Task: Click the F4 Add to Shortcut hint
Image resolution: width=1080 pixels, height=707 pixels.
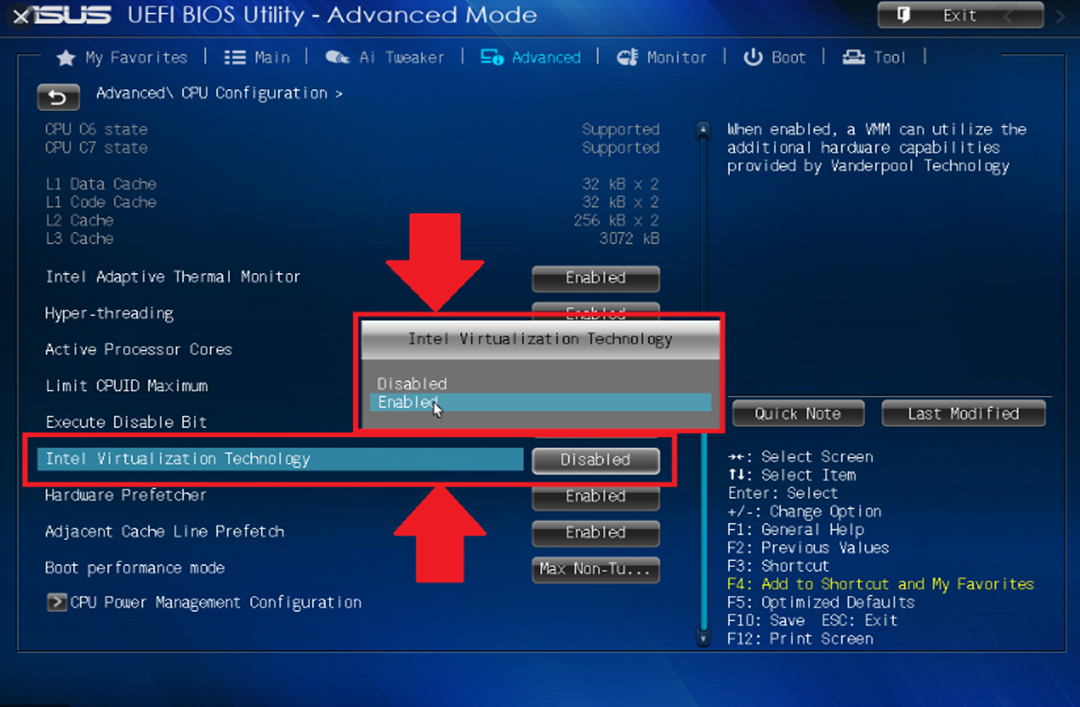Action: point(881,584)
